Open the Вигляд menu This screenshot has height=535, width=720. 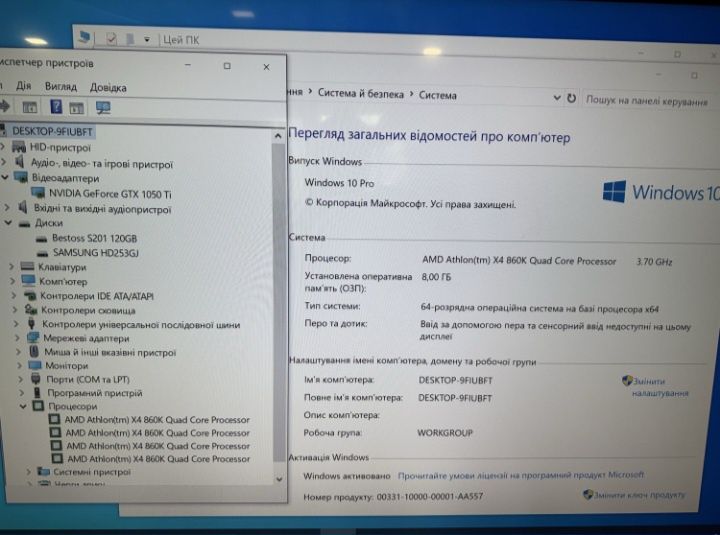[x=61, y=86]
